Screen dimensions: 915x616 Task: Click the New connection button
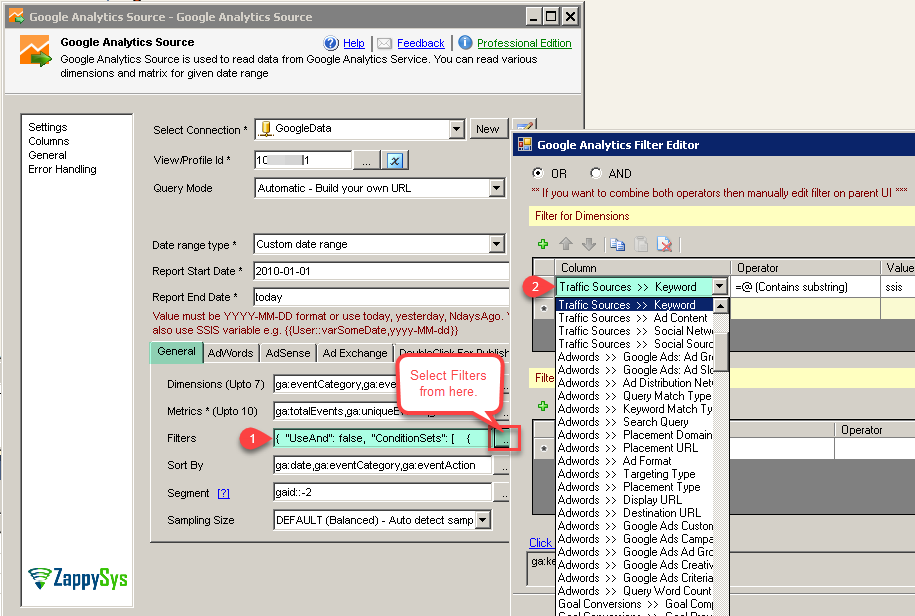click(487, 129)
